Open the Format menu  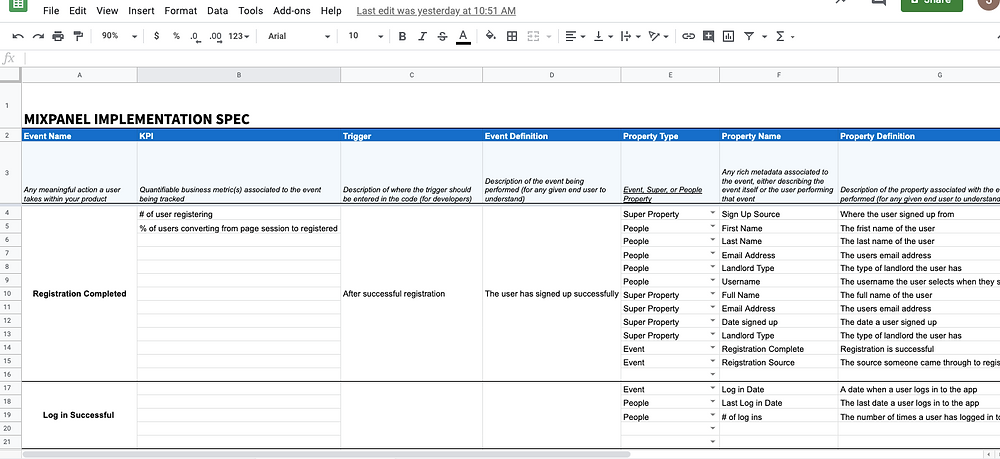coord(180,11)
